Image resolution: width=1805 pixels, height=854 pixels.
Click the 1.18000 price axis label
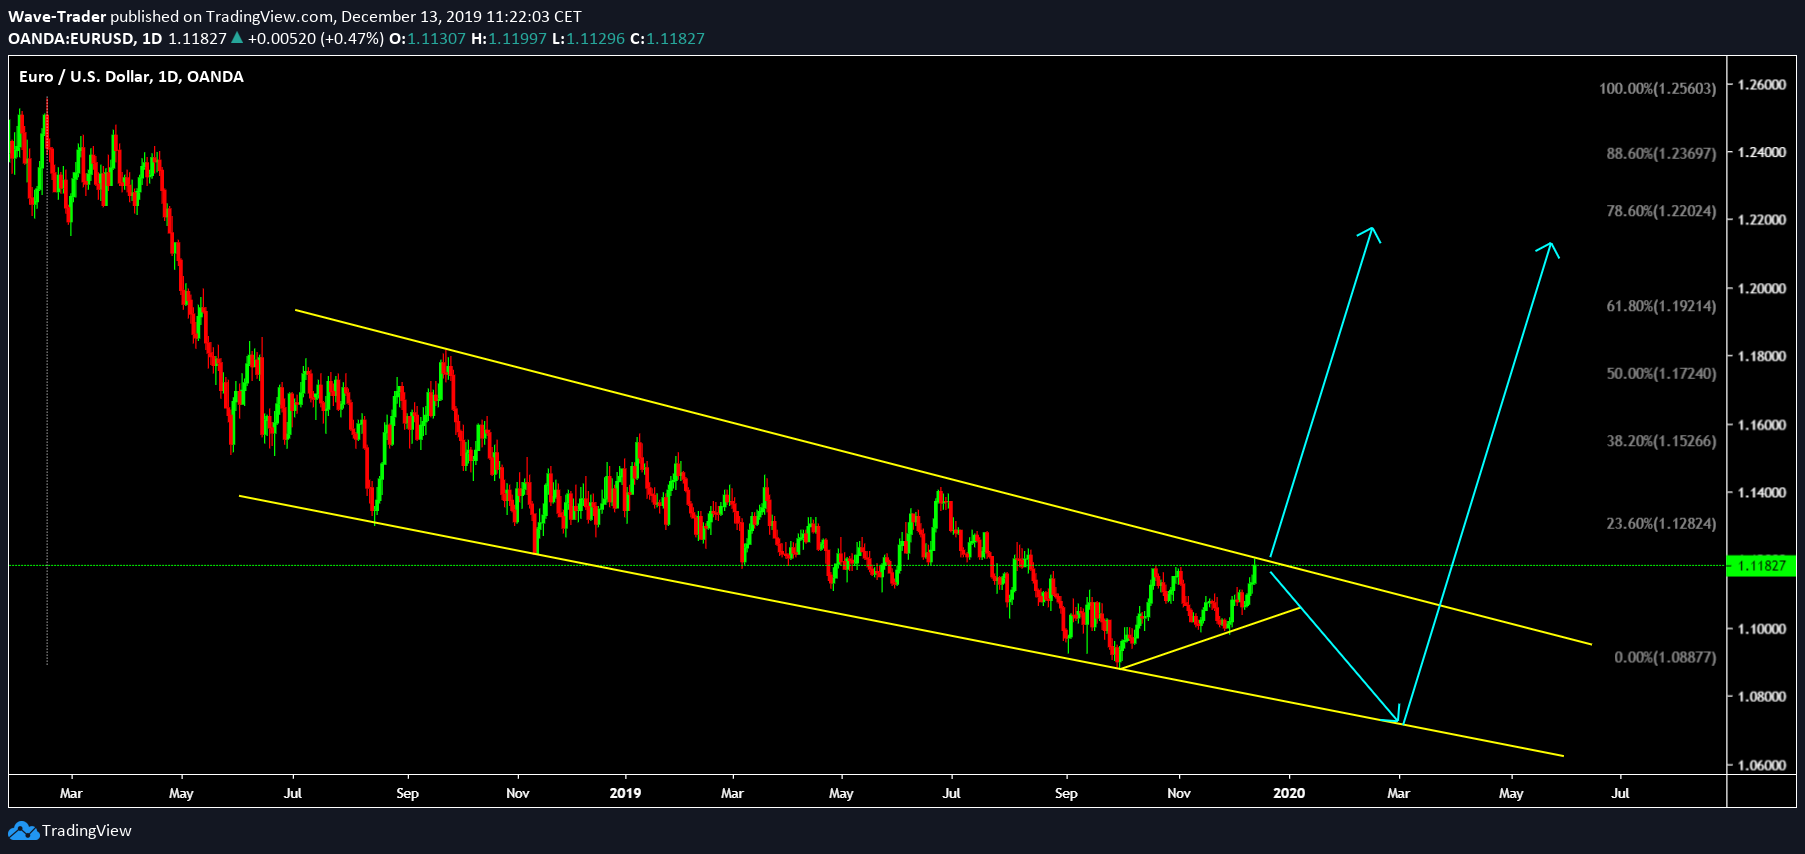point(1762,356)
